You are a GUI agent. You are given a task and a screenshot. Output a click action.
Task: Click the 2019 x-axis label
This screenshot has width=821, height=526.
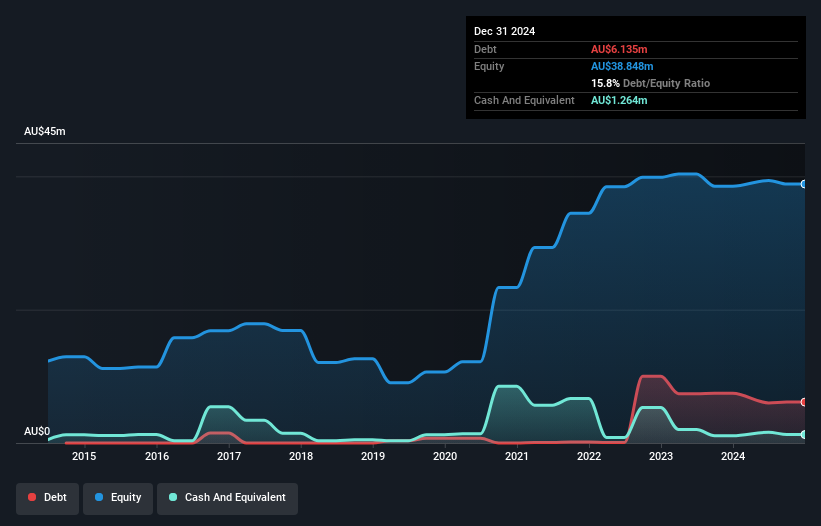click(373, 456)
